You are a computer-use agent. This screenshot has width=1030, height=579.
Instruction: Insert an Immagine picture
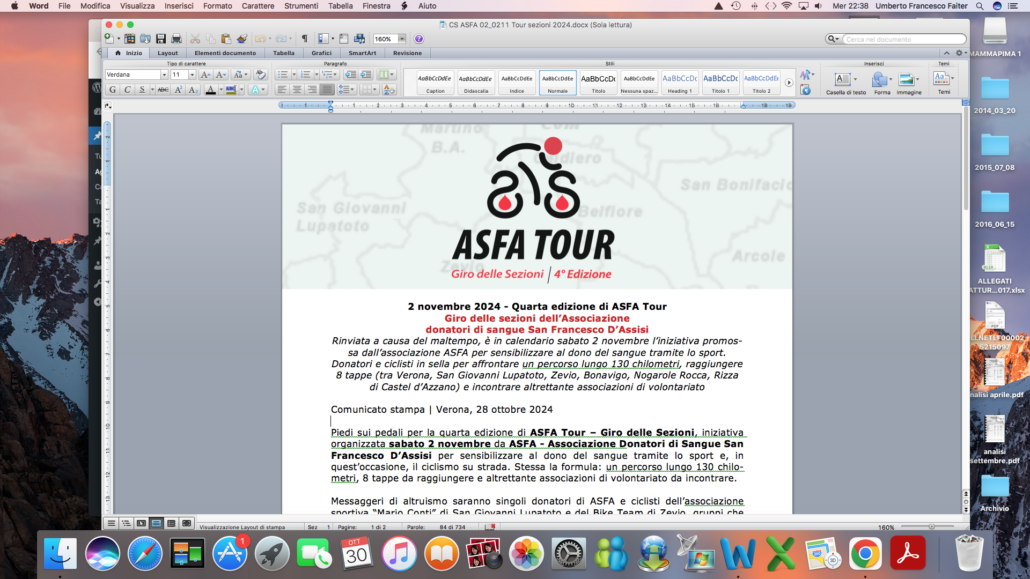pos(908,83)
